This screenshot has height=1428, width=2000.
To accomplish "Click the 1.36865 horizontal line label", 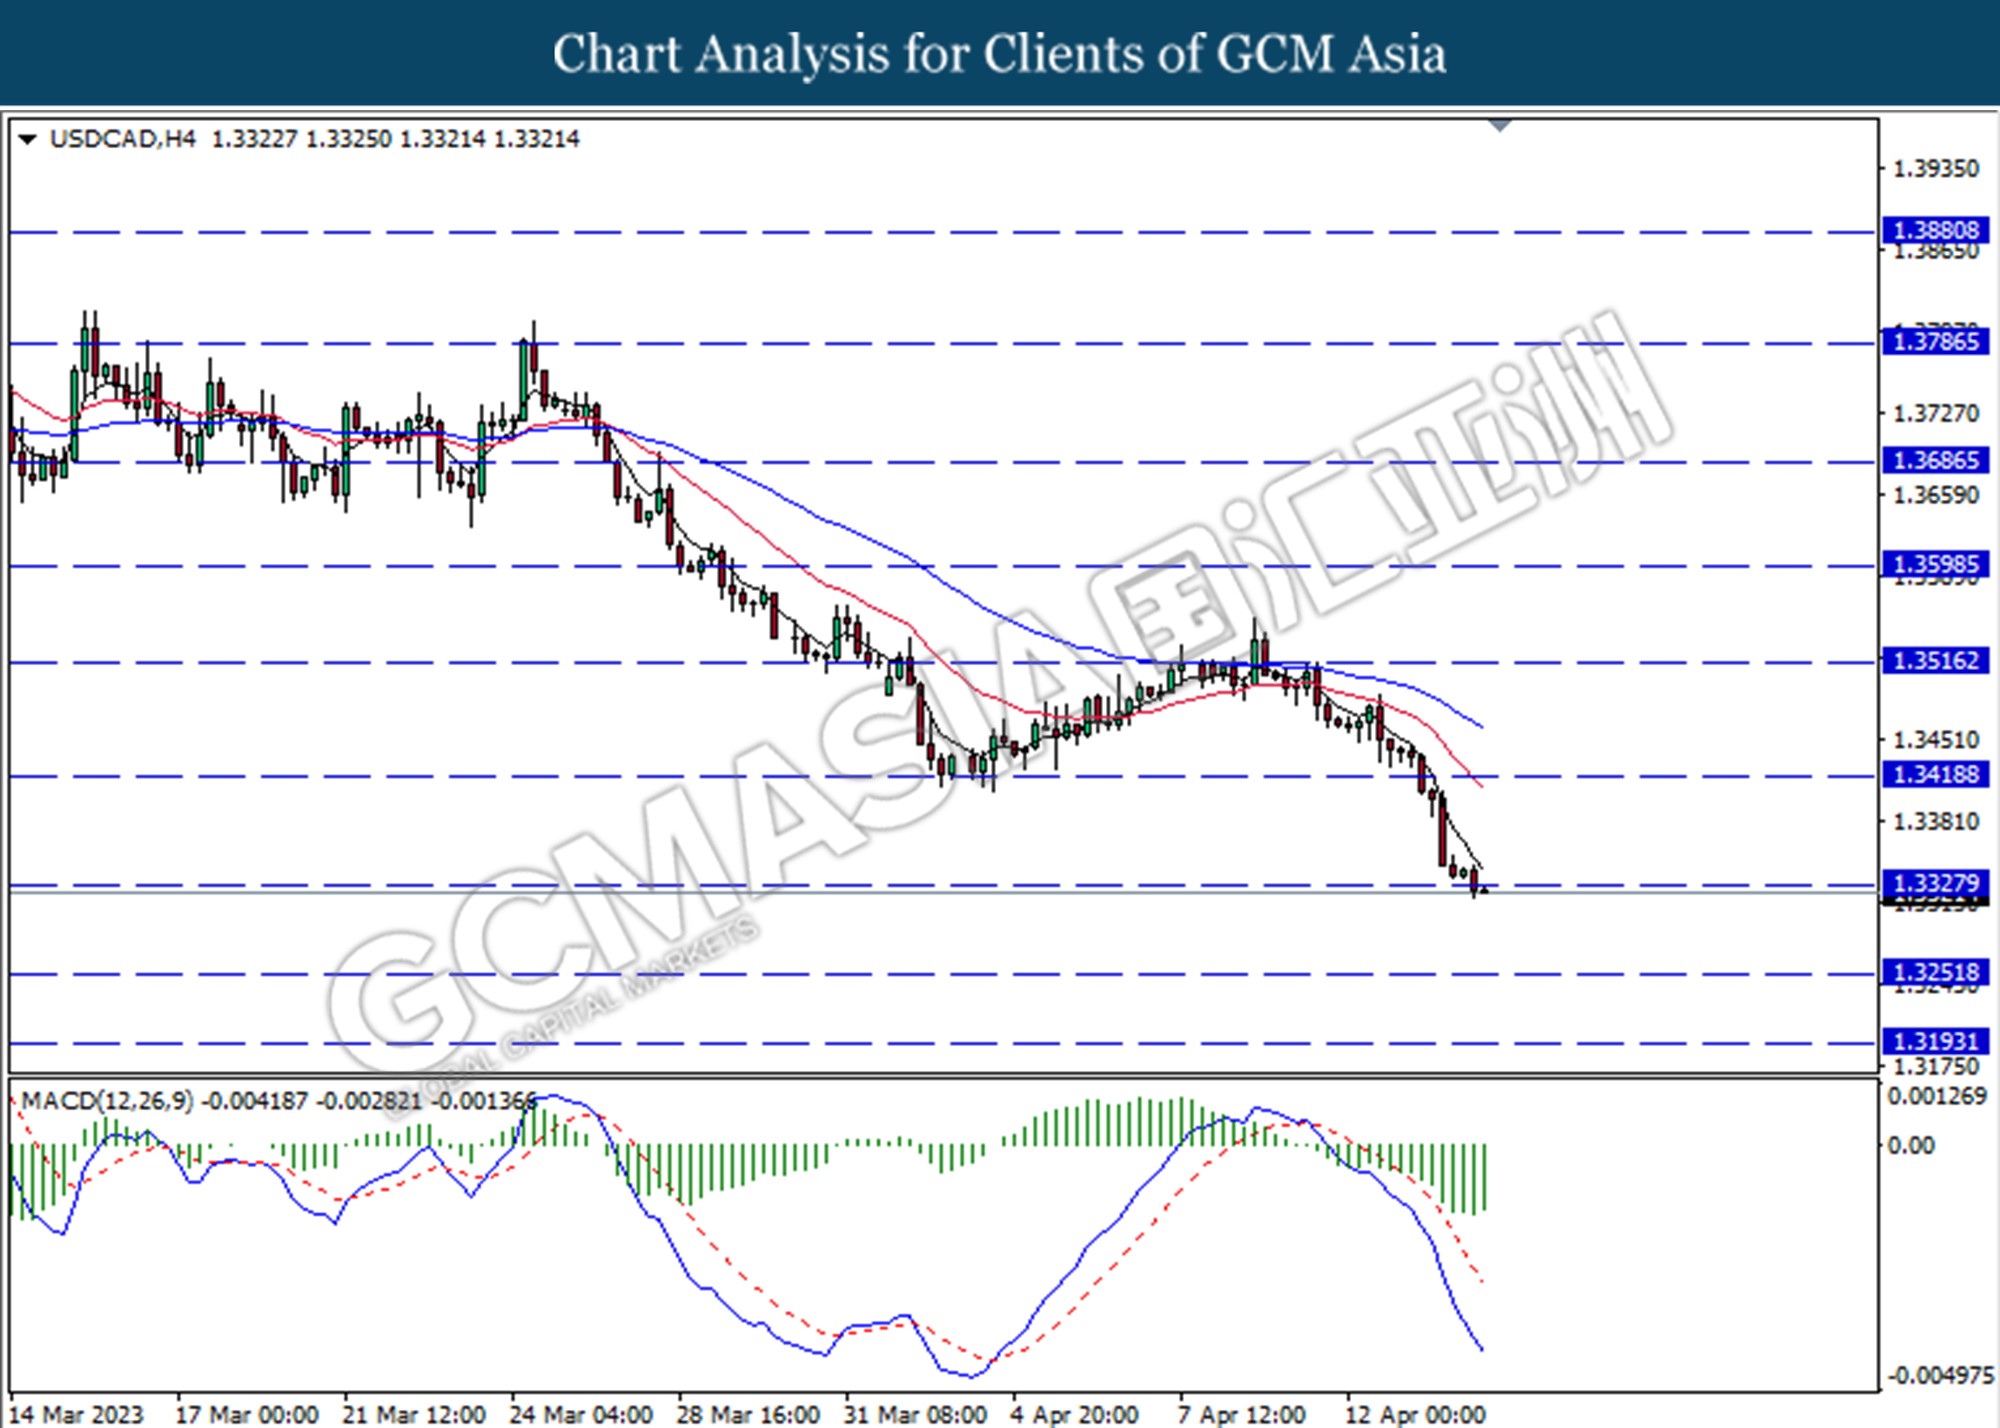I will (x=1936, y=460).
